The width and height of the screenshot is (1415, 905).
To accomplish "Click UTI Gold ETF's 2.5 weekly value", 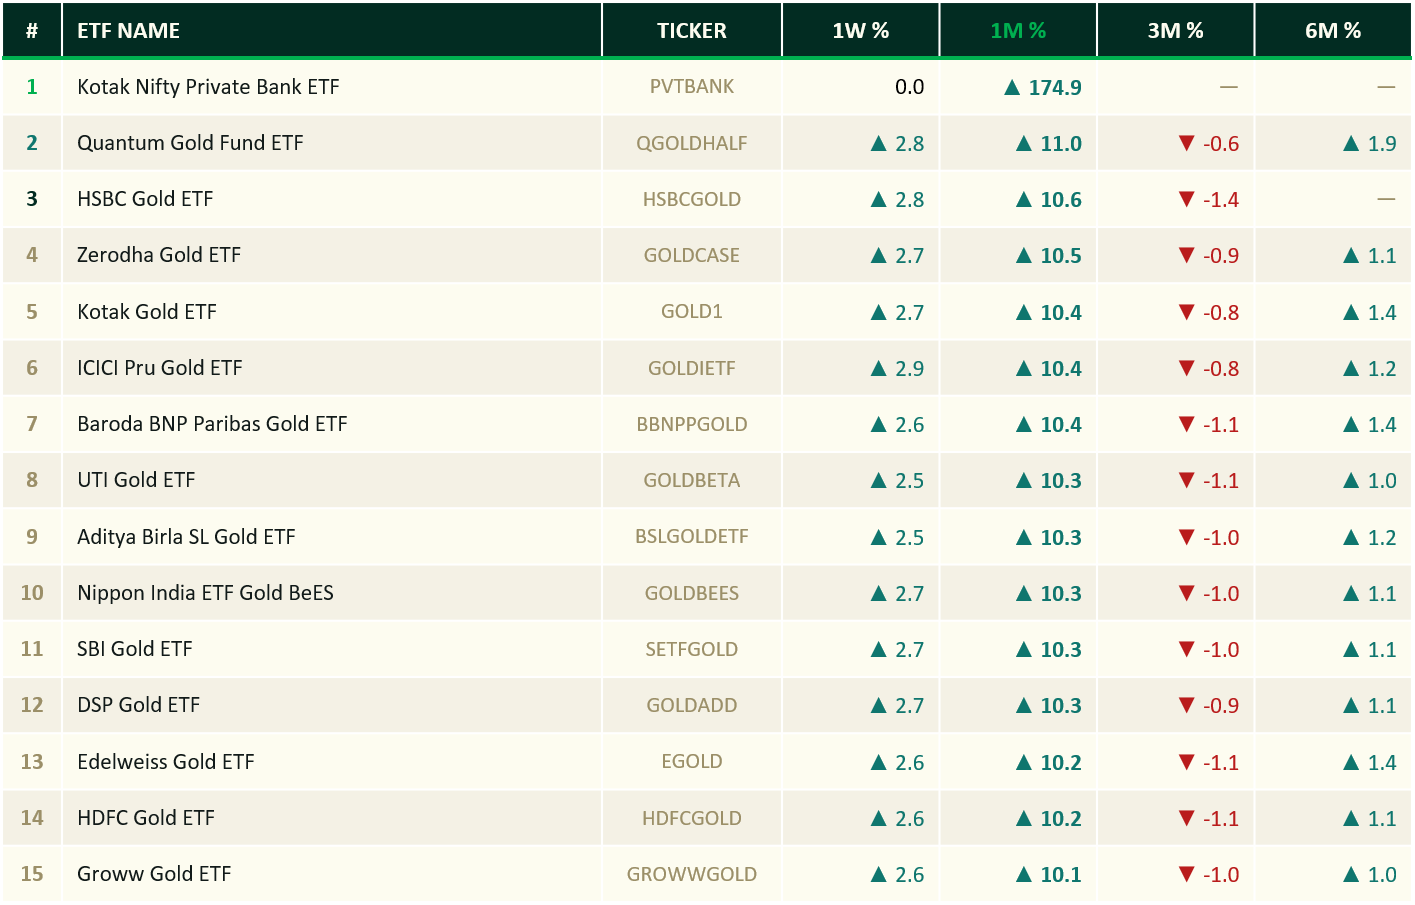I will (x=898, y=481).
